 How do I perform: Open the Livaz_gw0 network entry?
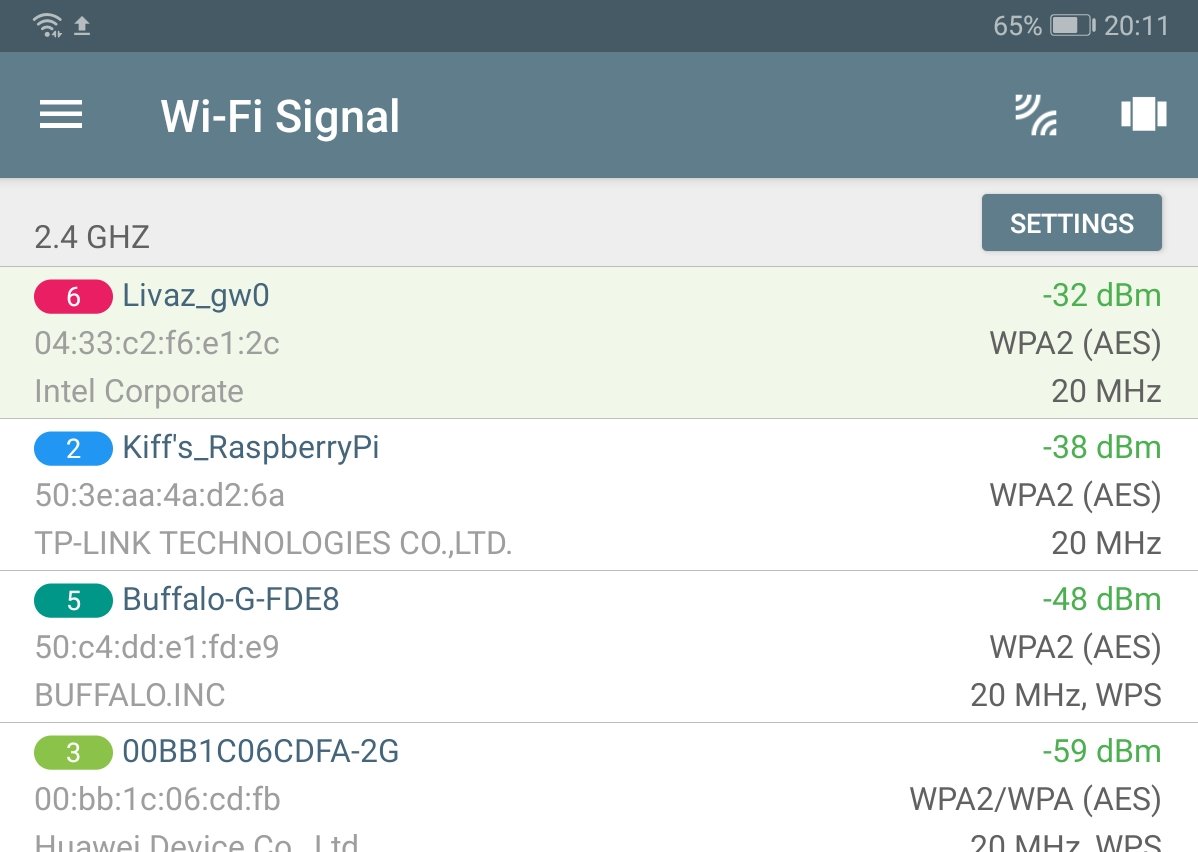tap(599, 342)
